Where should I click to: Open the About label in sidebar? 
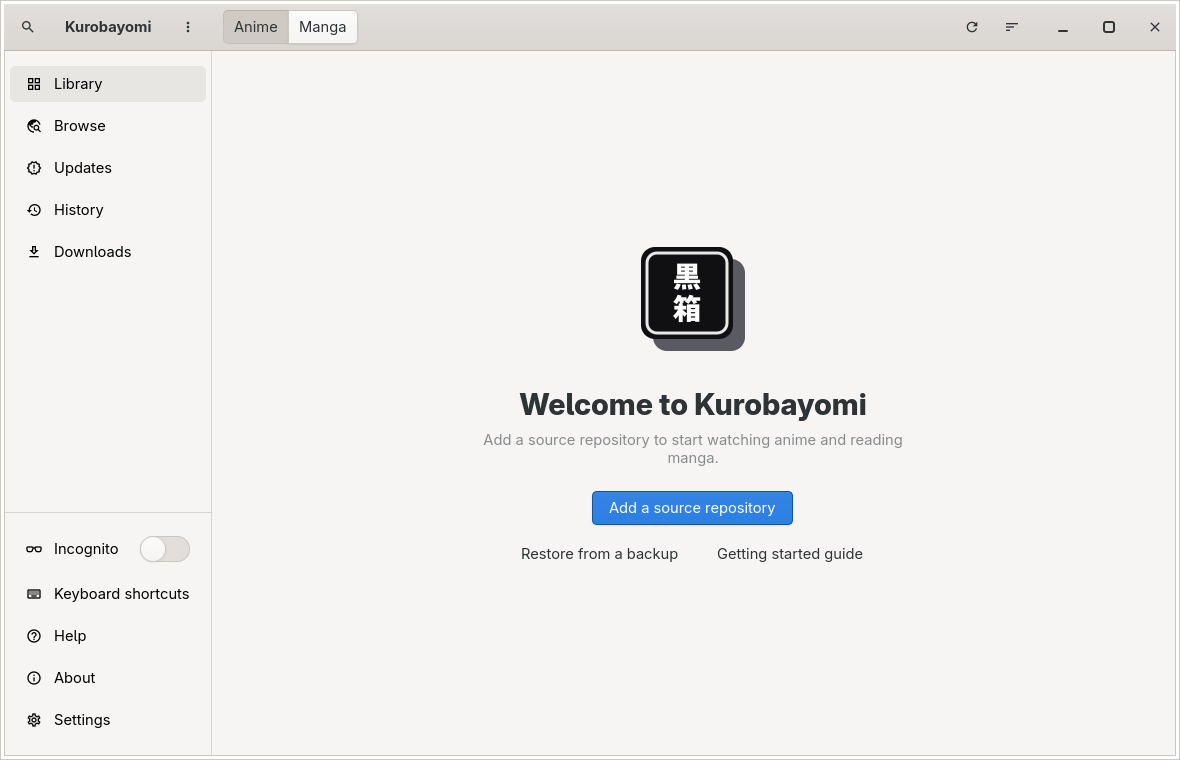point(75,679)
